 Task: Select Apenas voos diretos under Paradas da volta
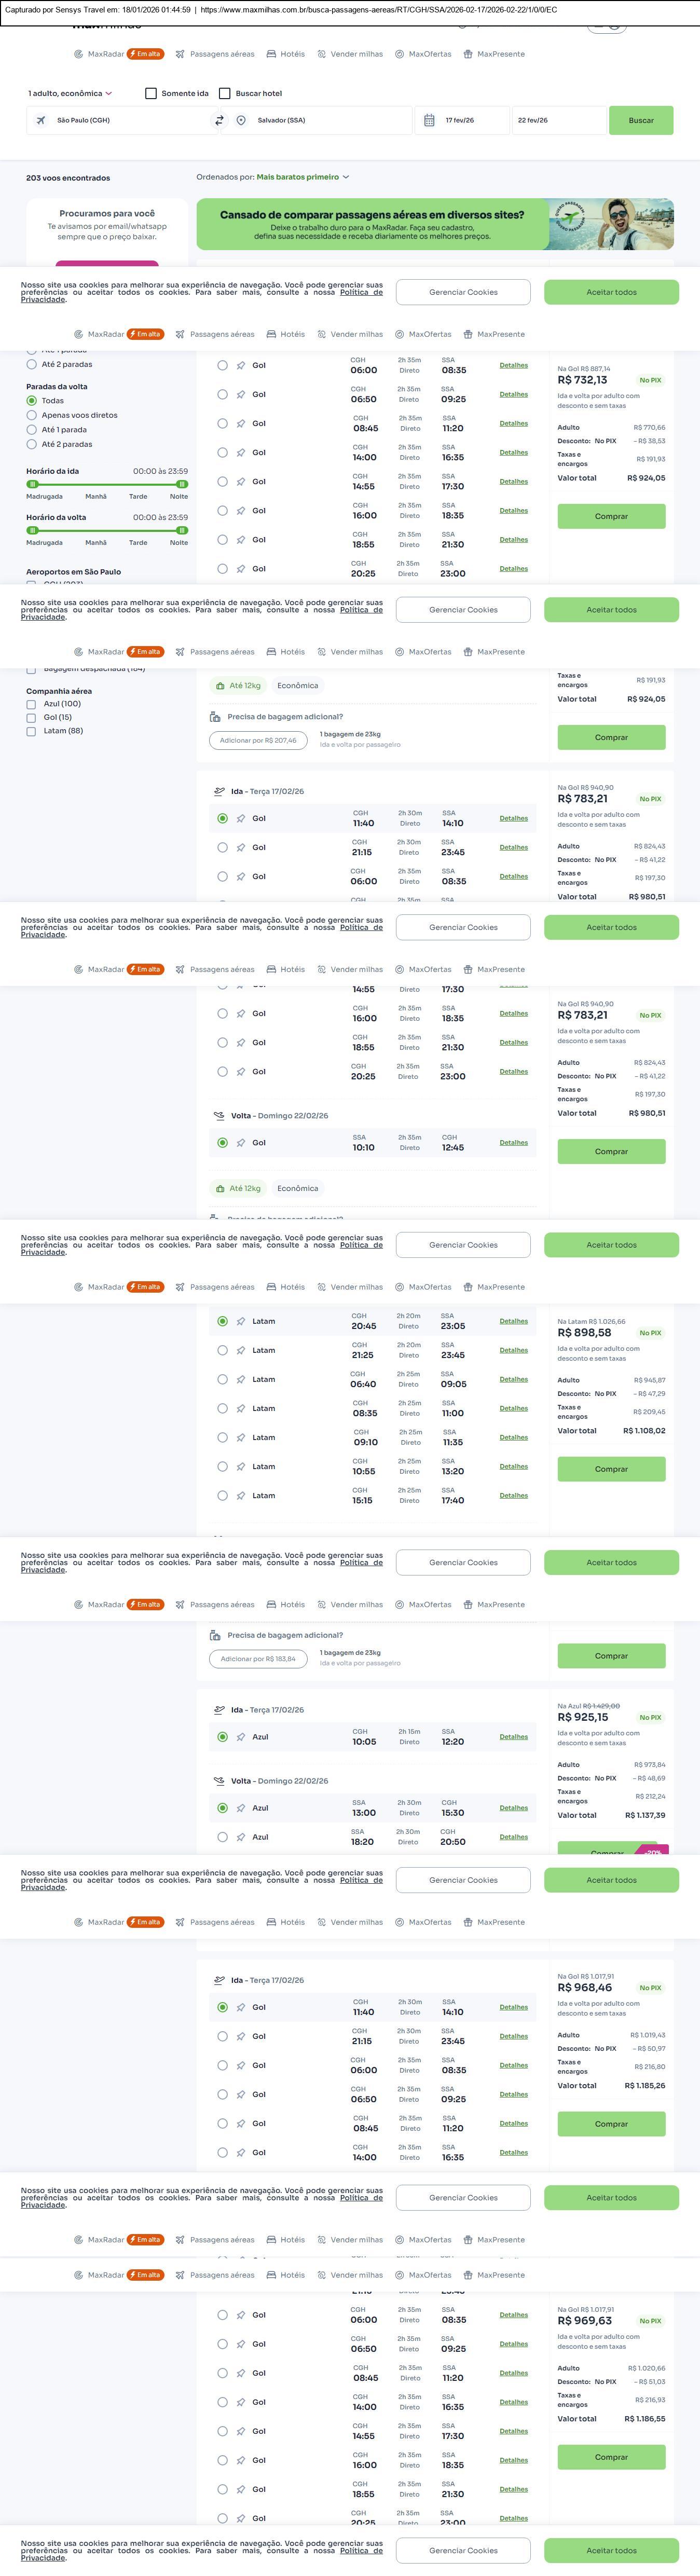pos(32,415)
